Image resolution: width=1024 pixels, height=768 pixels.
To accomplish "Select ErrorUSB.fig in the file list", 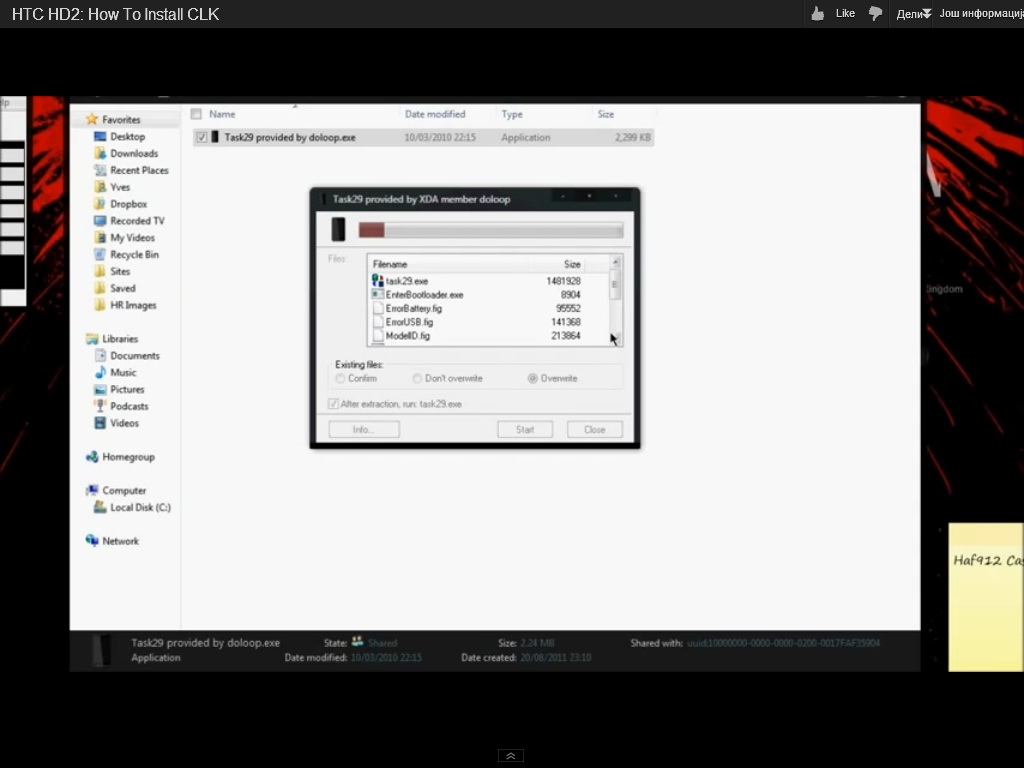I will tap(409, 322).
